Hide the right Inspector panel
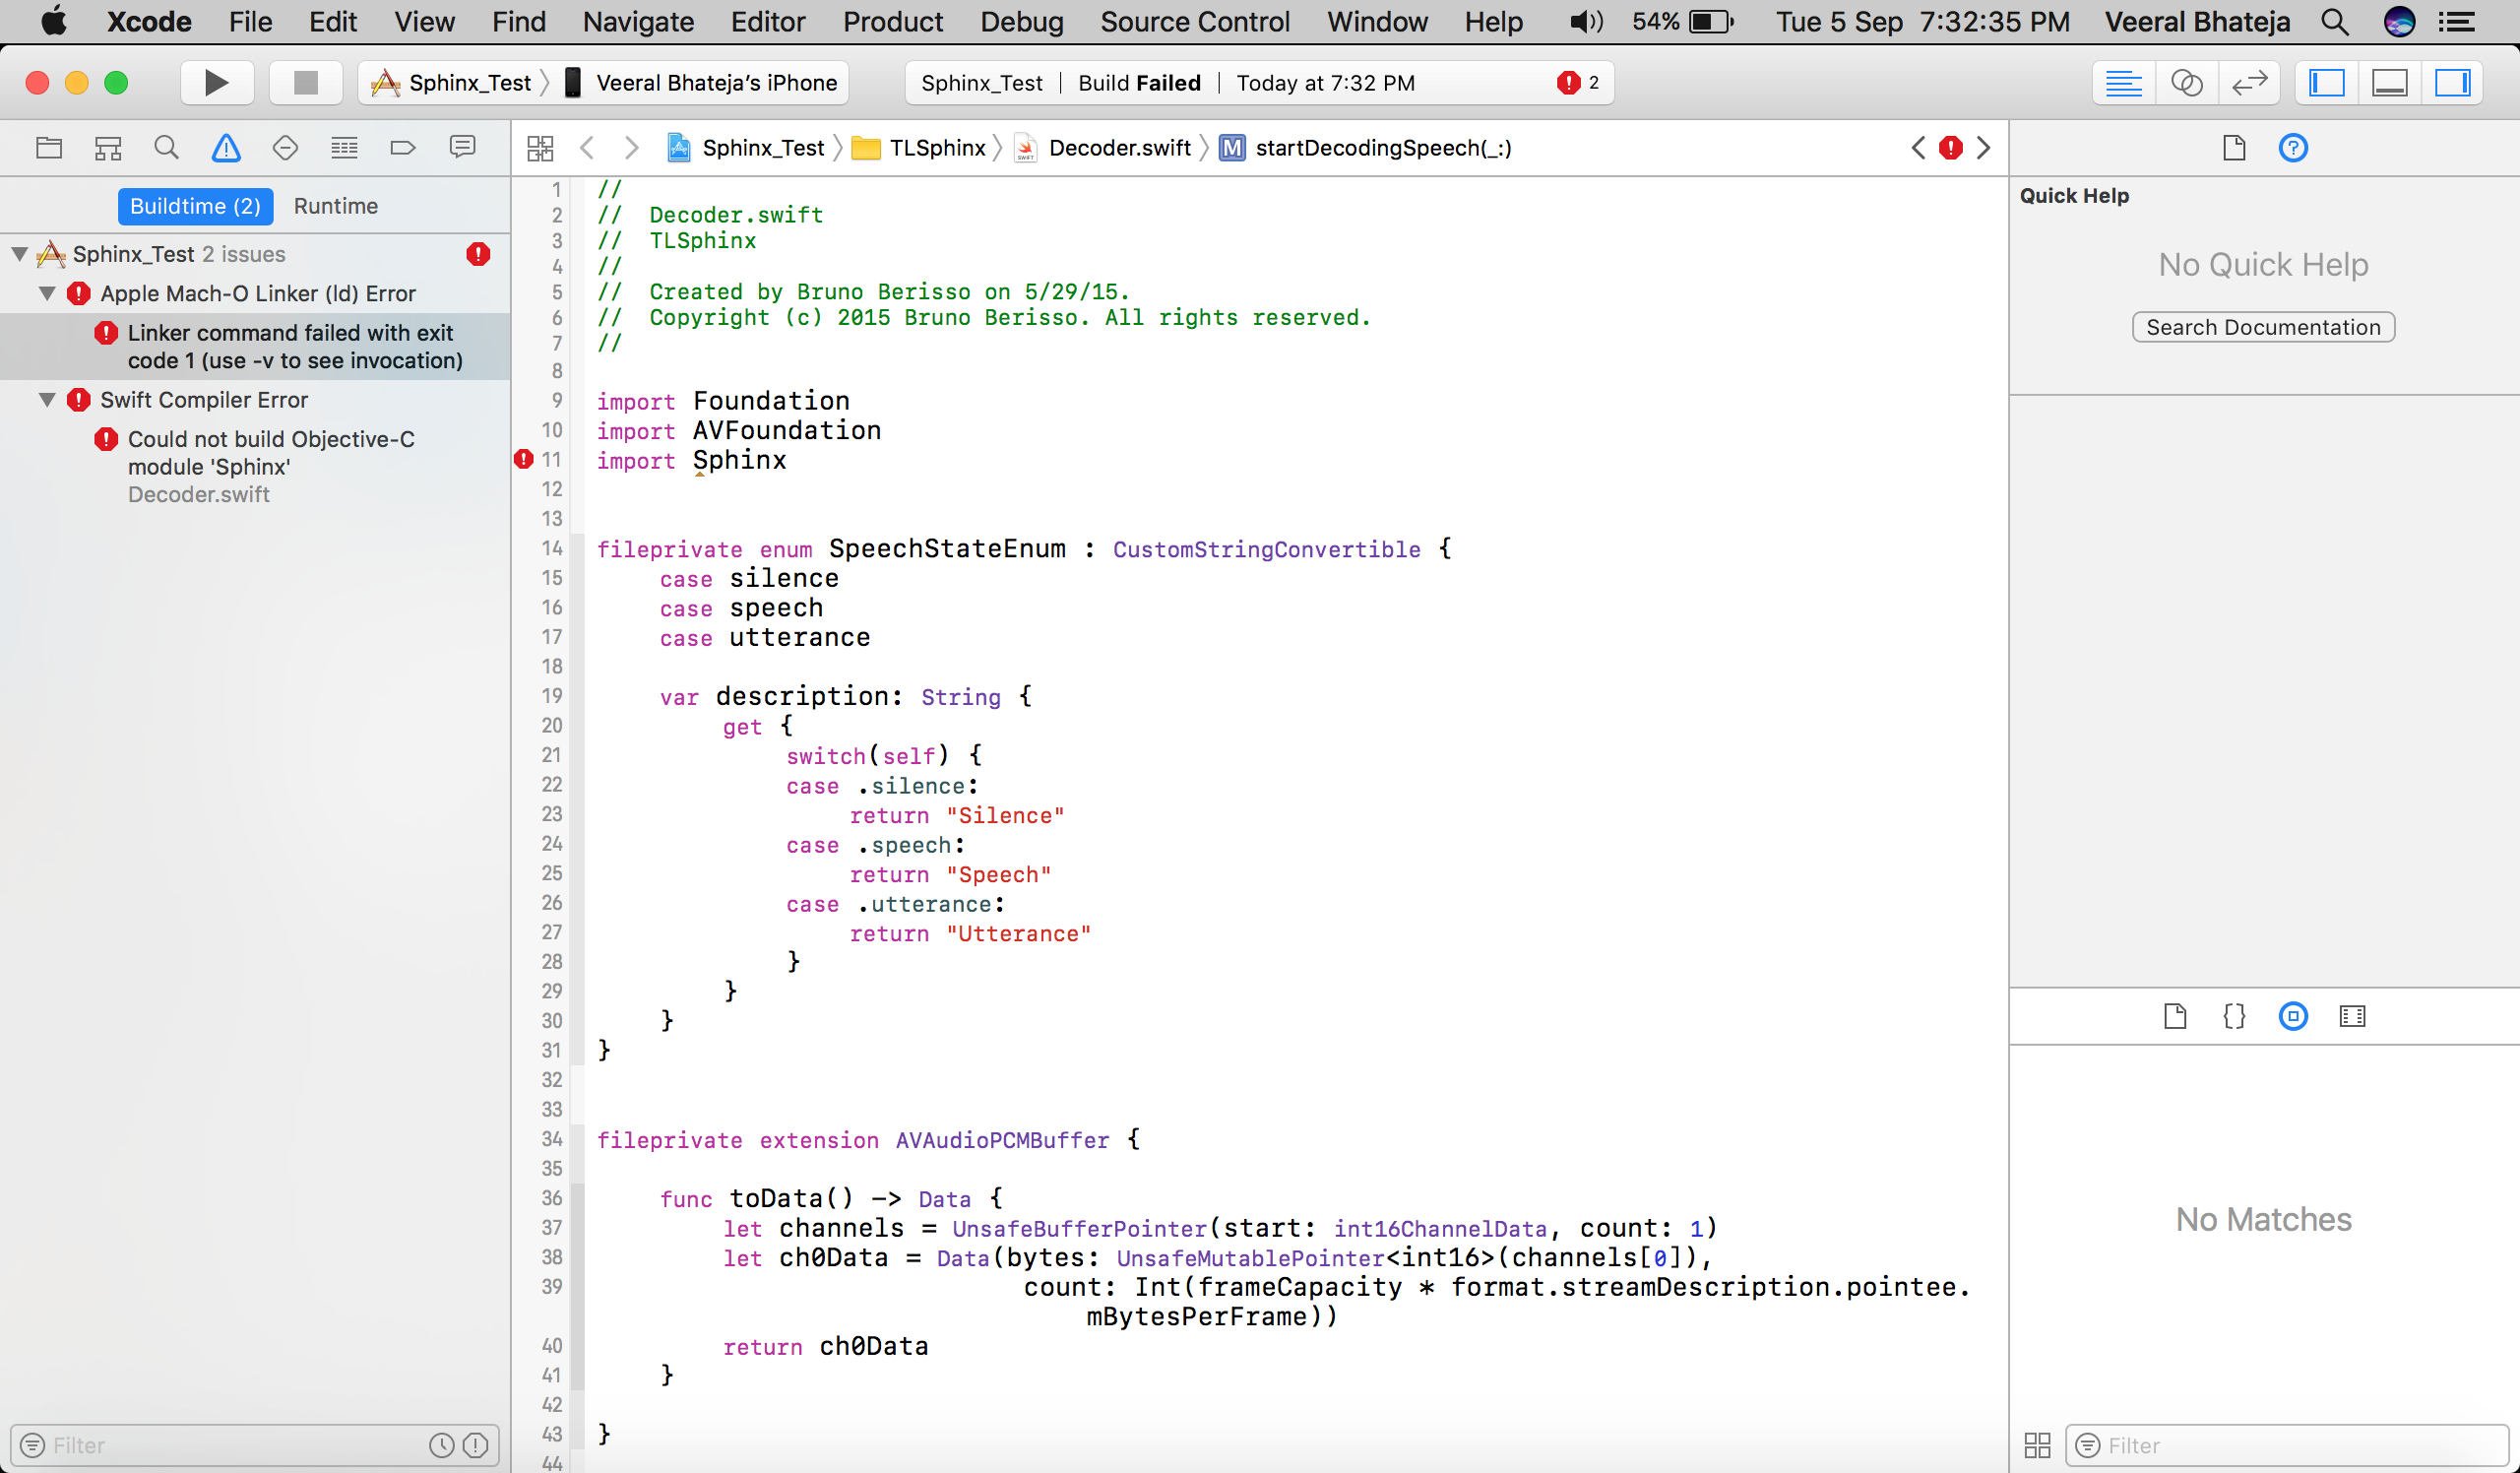2520x1473 pixels. pyautogui.click(x=2453, y=83)
